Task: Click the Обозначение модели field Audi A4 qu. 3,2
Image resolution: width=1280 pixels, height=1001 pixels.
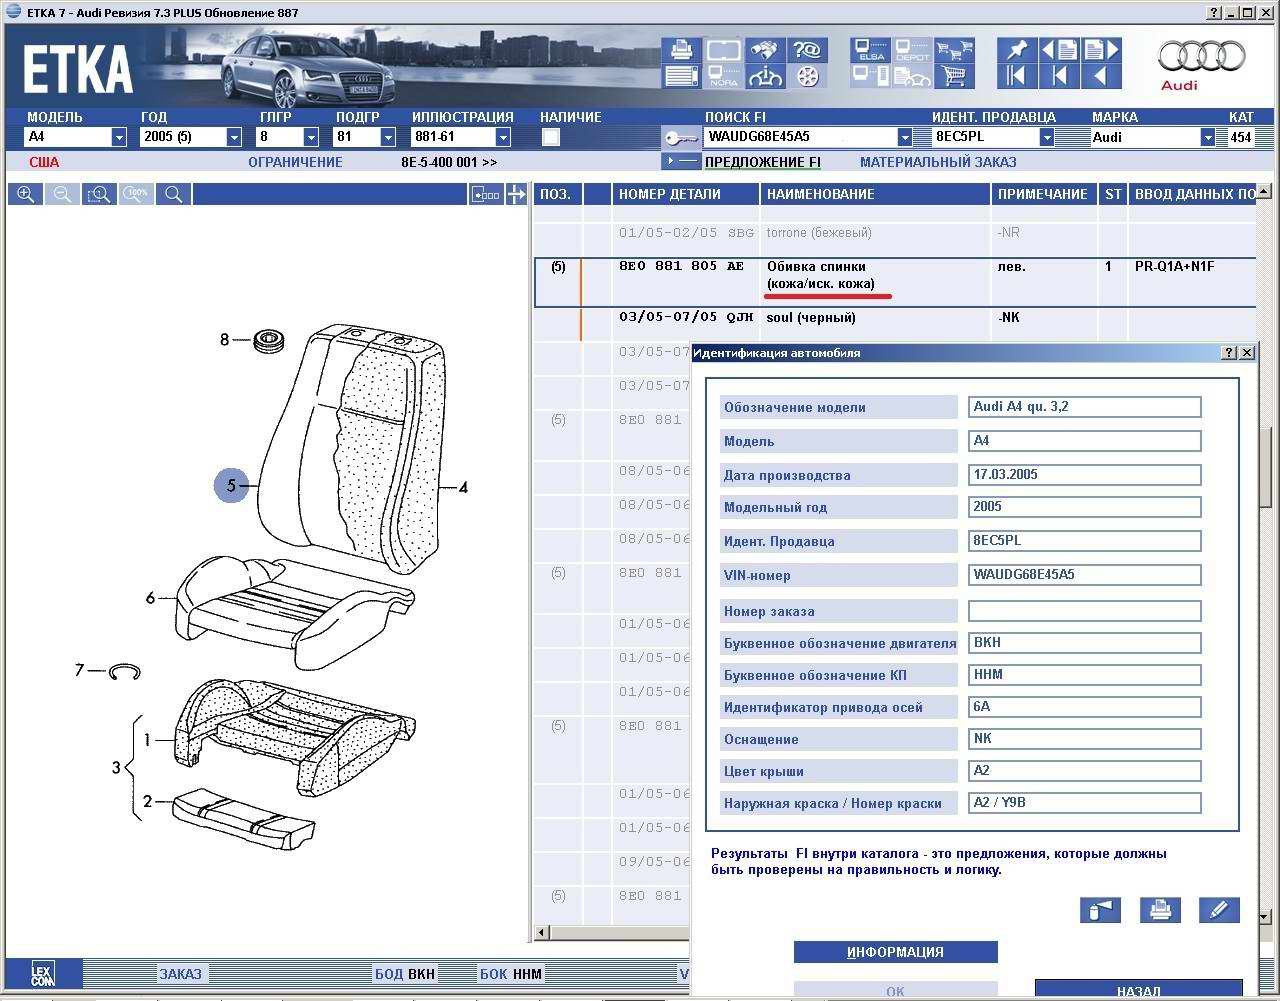Action: (1084, 406)
